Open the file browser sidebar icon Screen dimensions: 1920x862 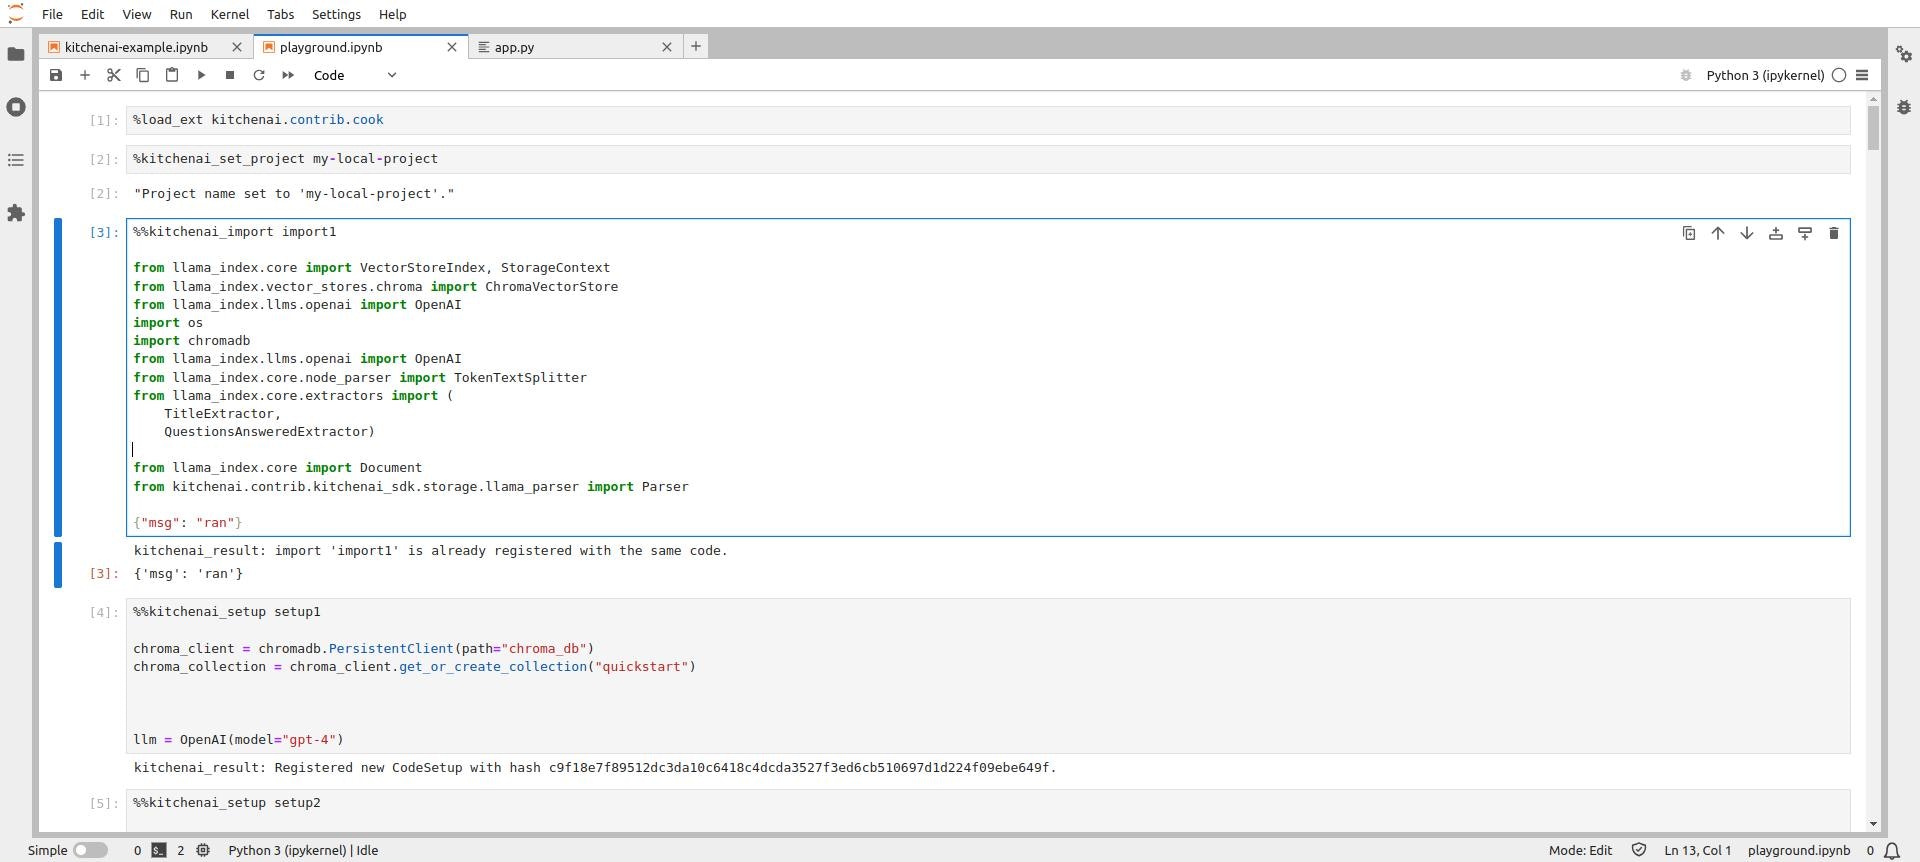(x=16, y=54)
